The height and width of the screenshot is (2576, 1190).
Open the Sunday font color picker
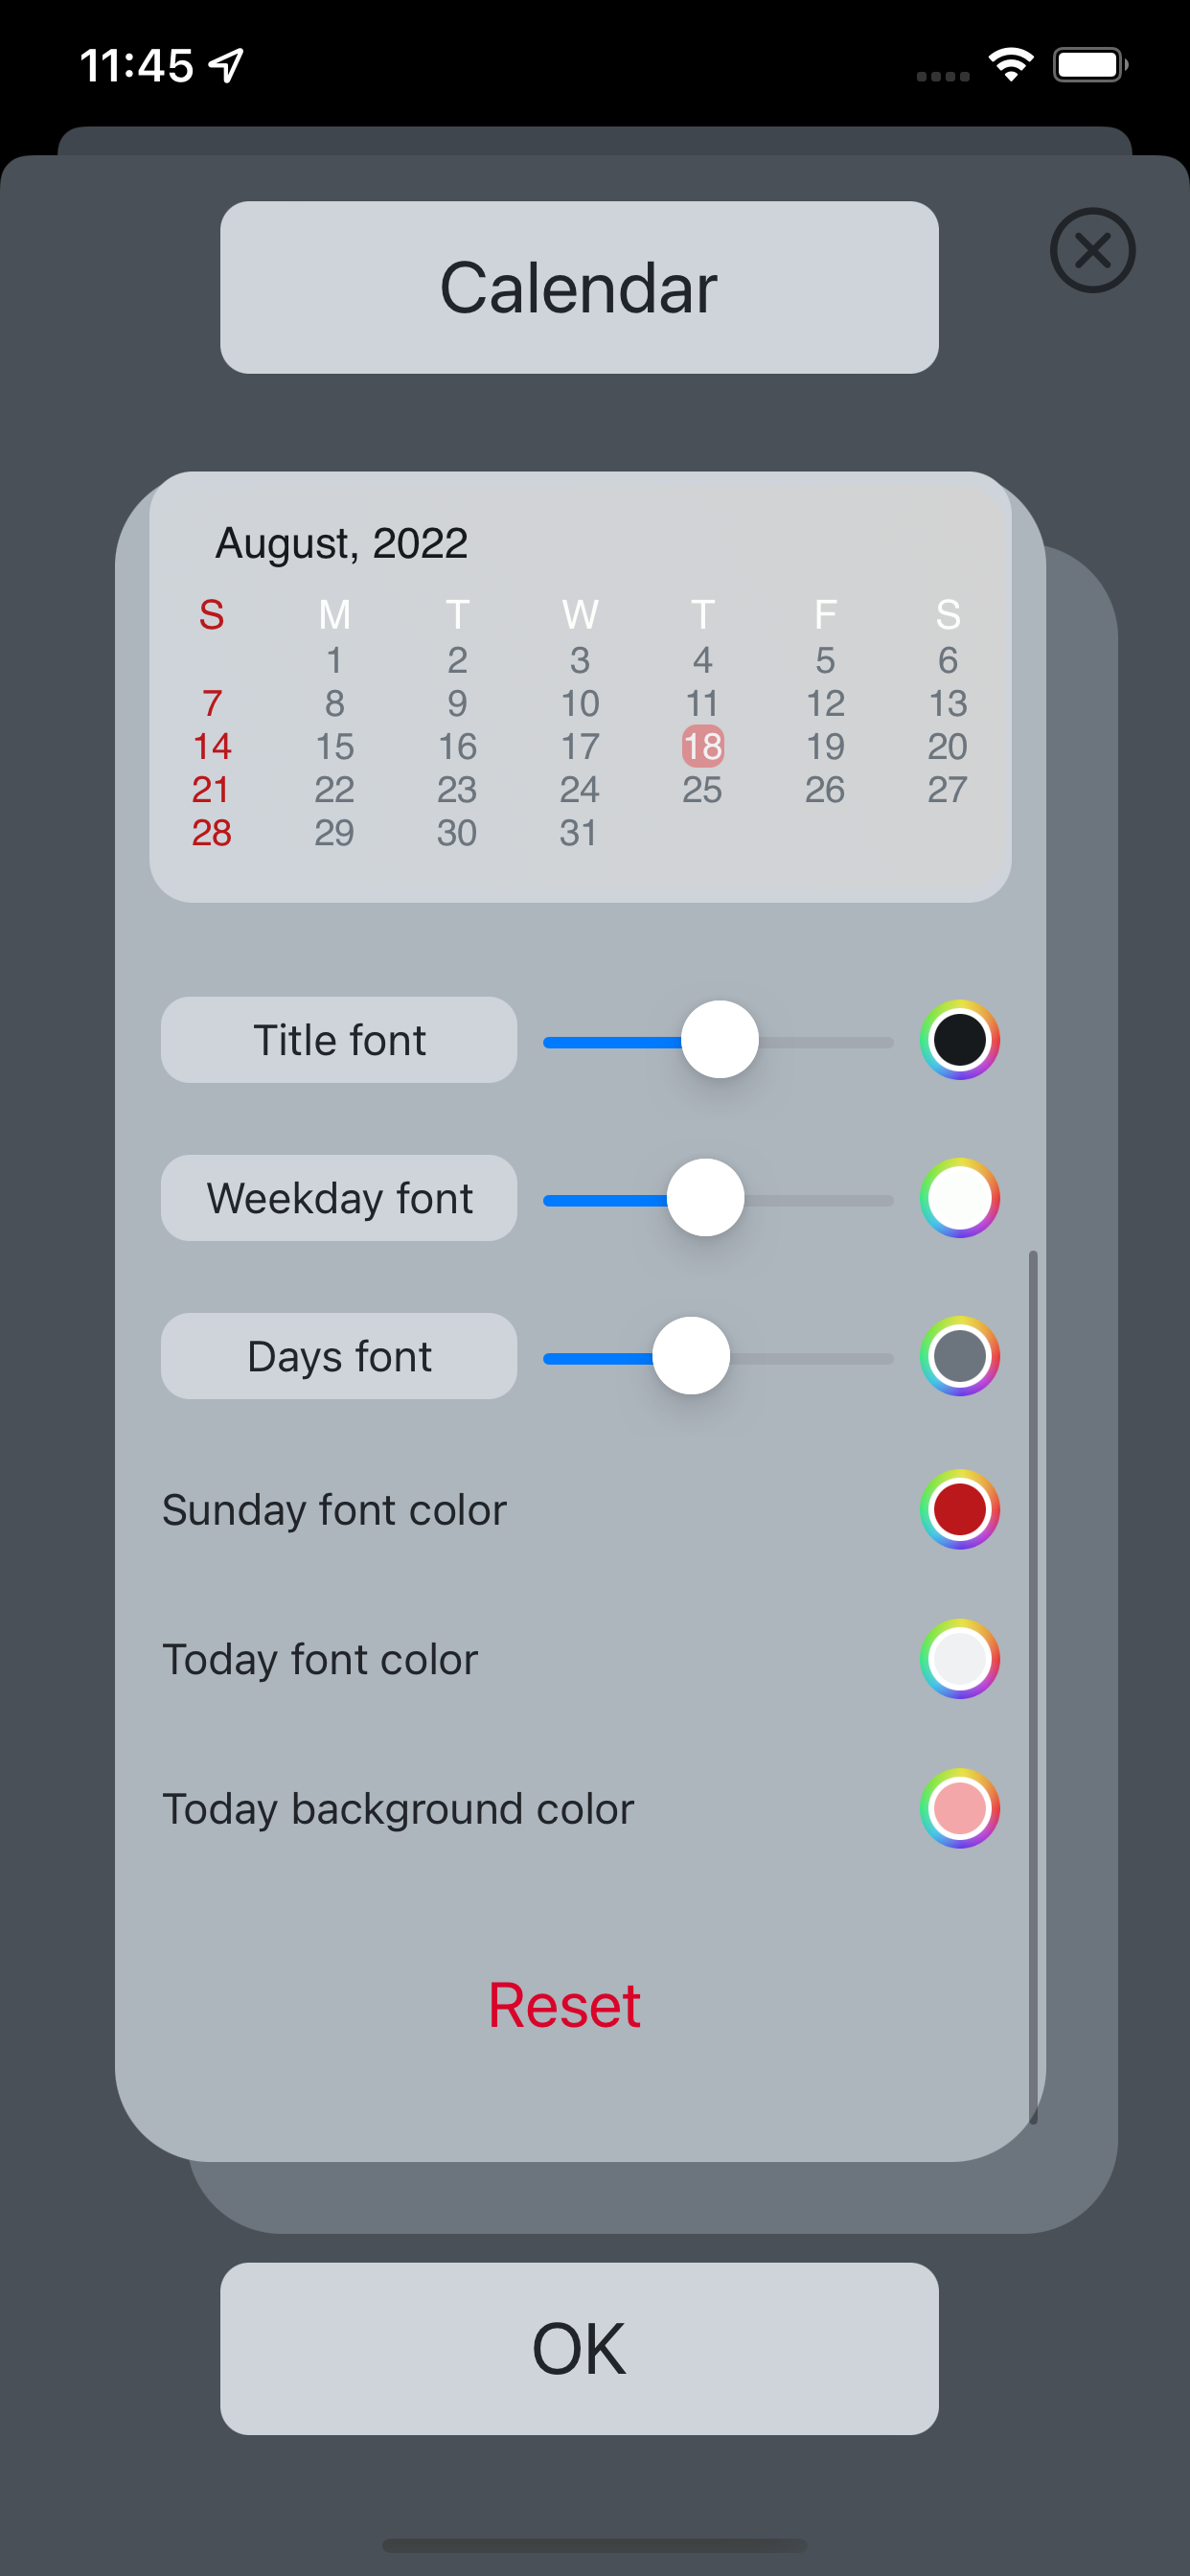(x=959, y=1508)
